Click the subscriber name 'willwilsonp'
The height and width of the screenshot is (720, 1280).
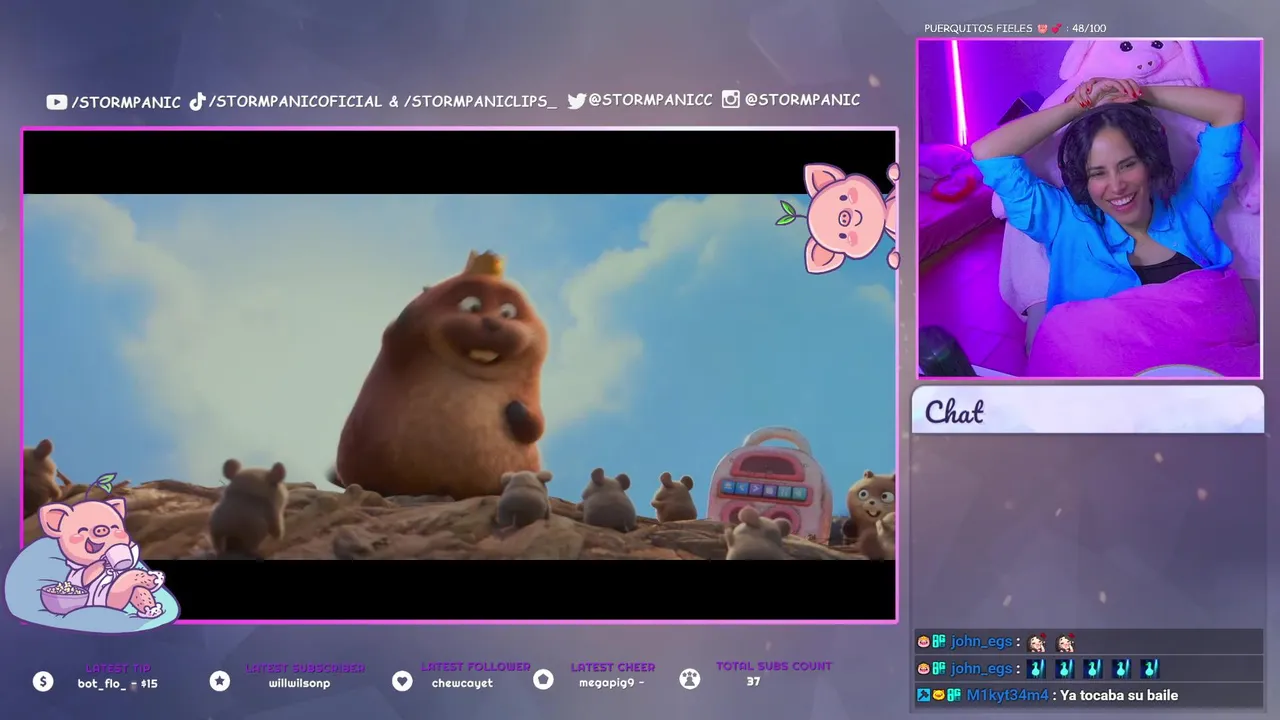click(x=299, y=684)
